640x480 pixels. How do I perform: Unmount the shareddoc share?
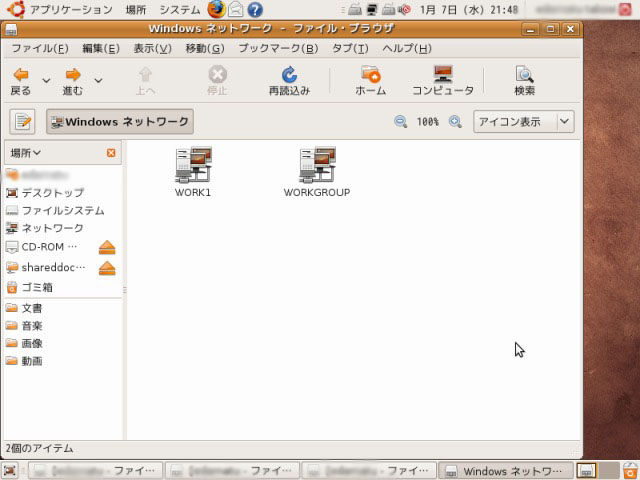[x=107, y=268]
